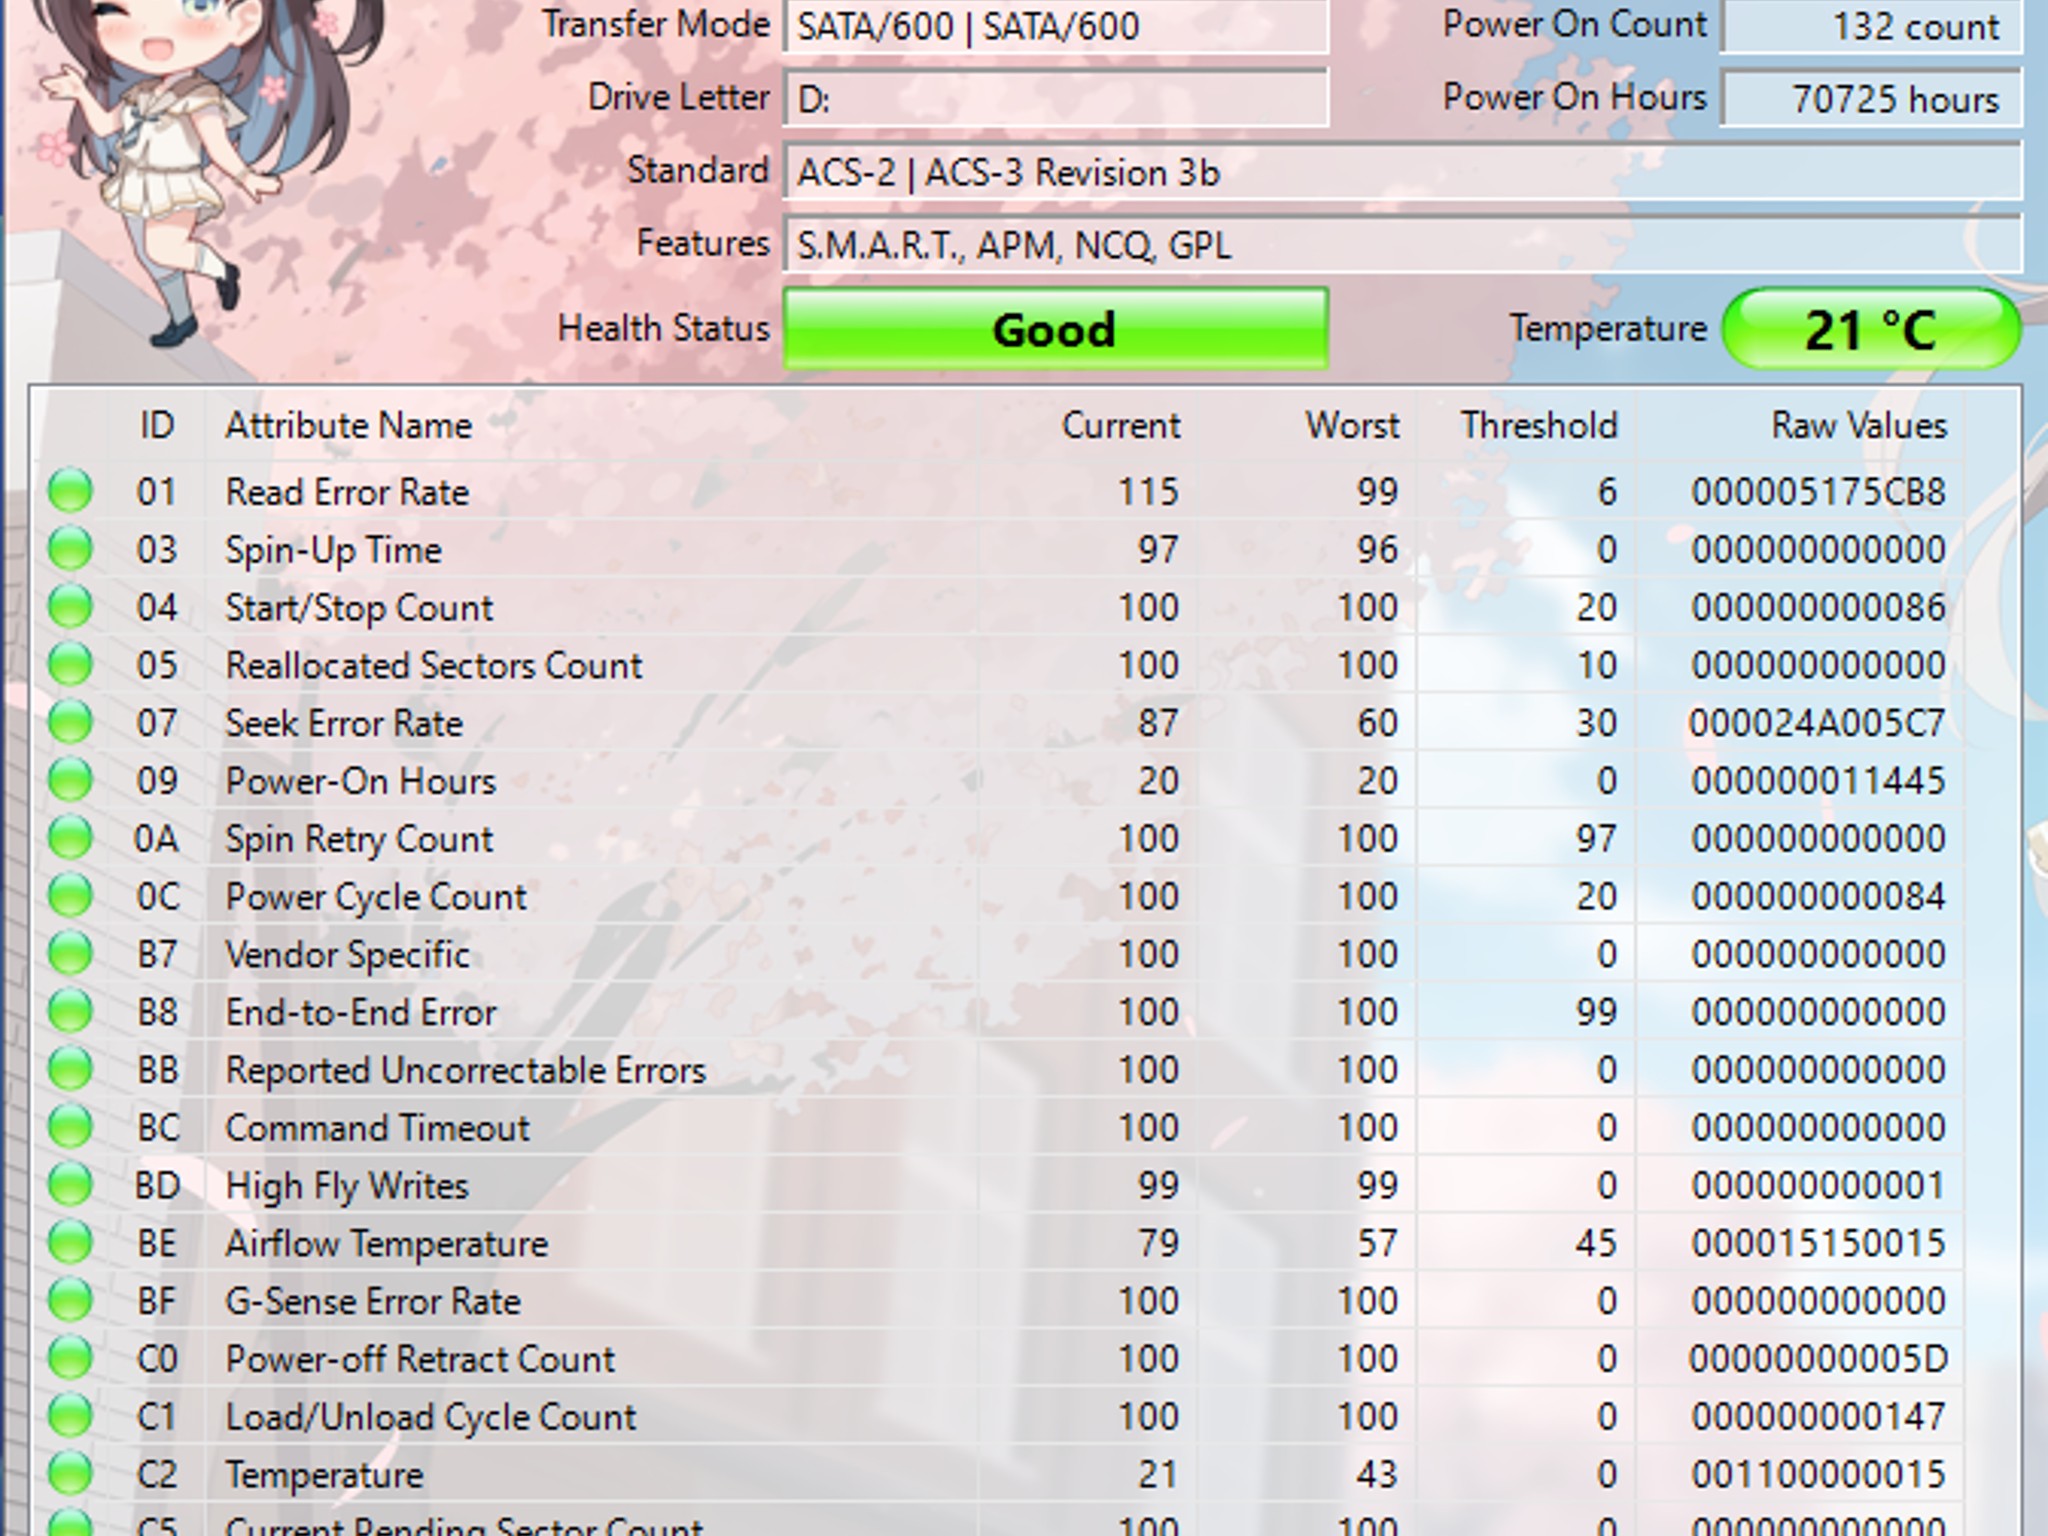2048x1536 pixels.
Task: Click the green Good health status button
Action: [1055, 329]
